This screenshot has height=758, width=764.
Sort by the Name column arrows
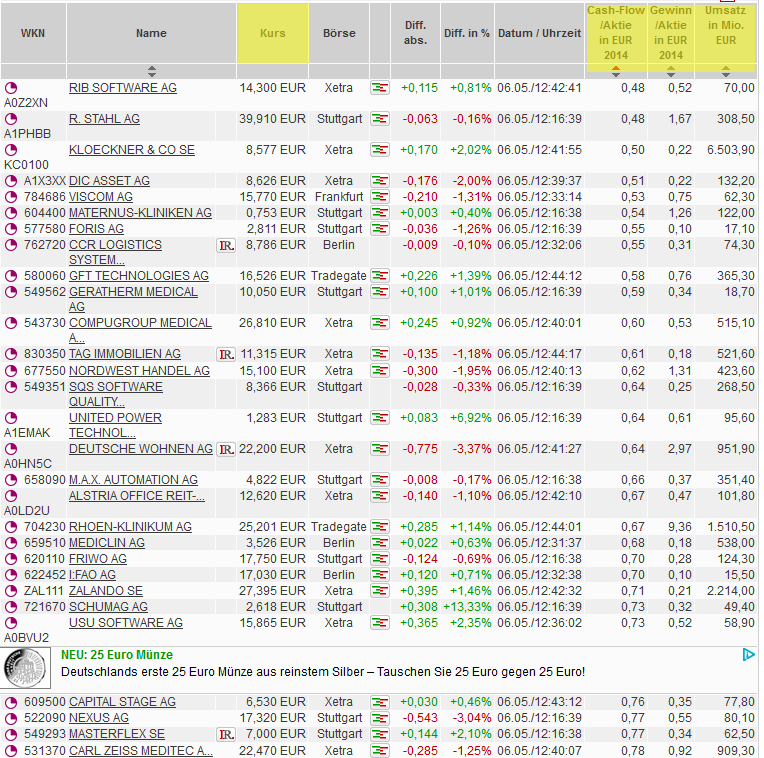click(152, 71)
